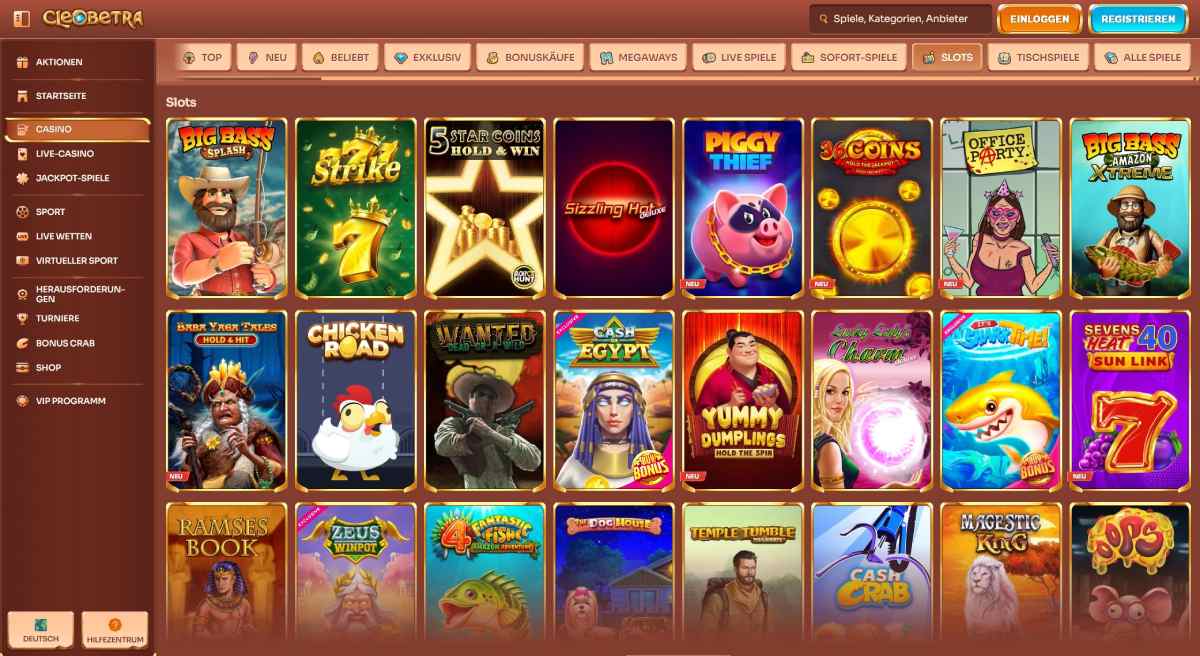Select the Bonuskäufe category tab
Viewport: 1200px width, 656px height.
[x=530, y=57]
